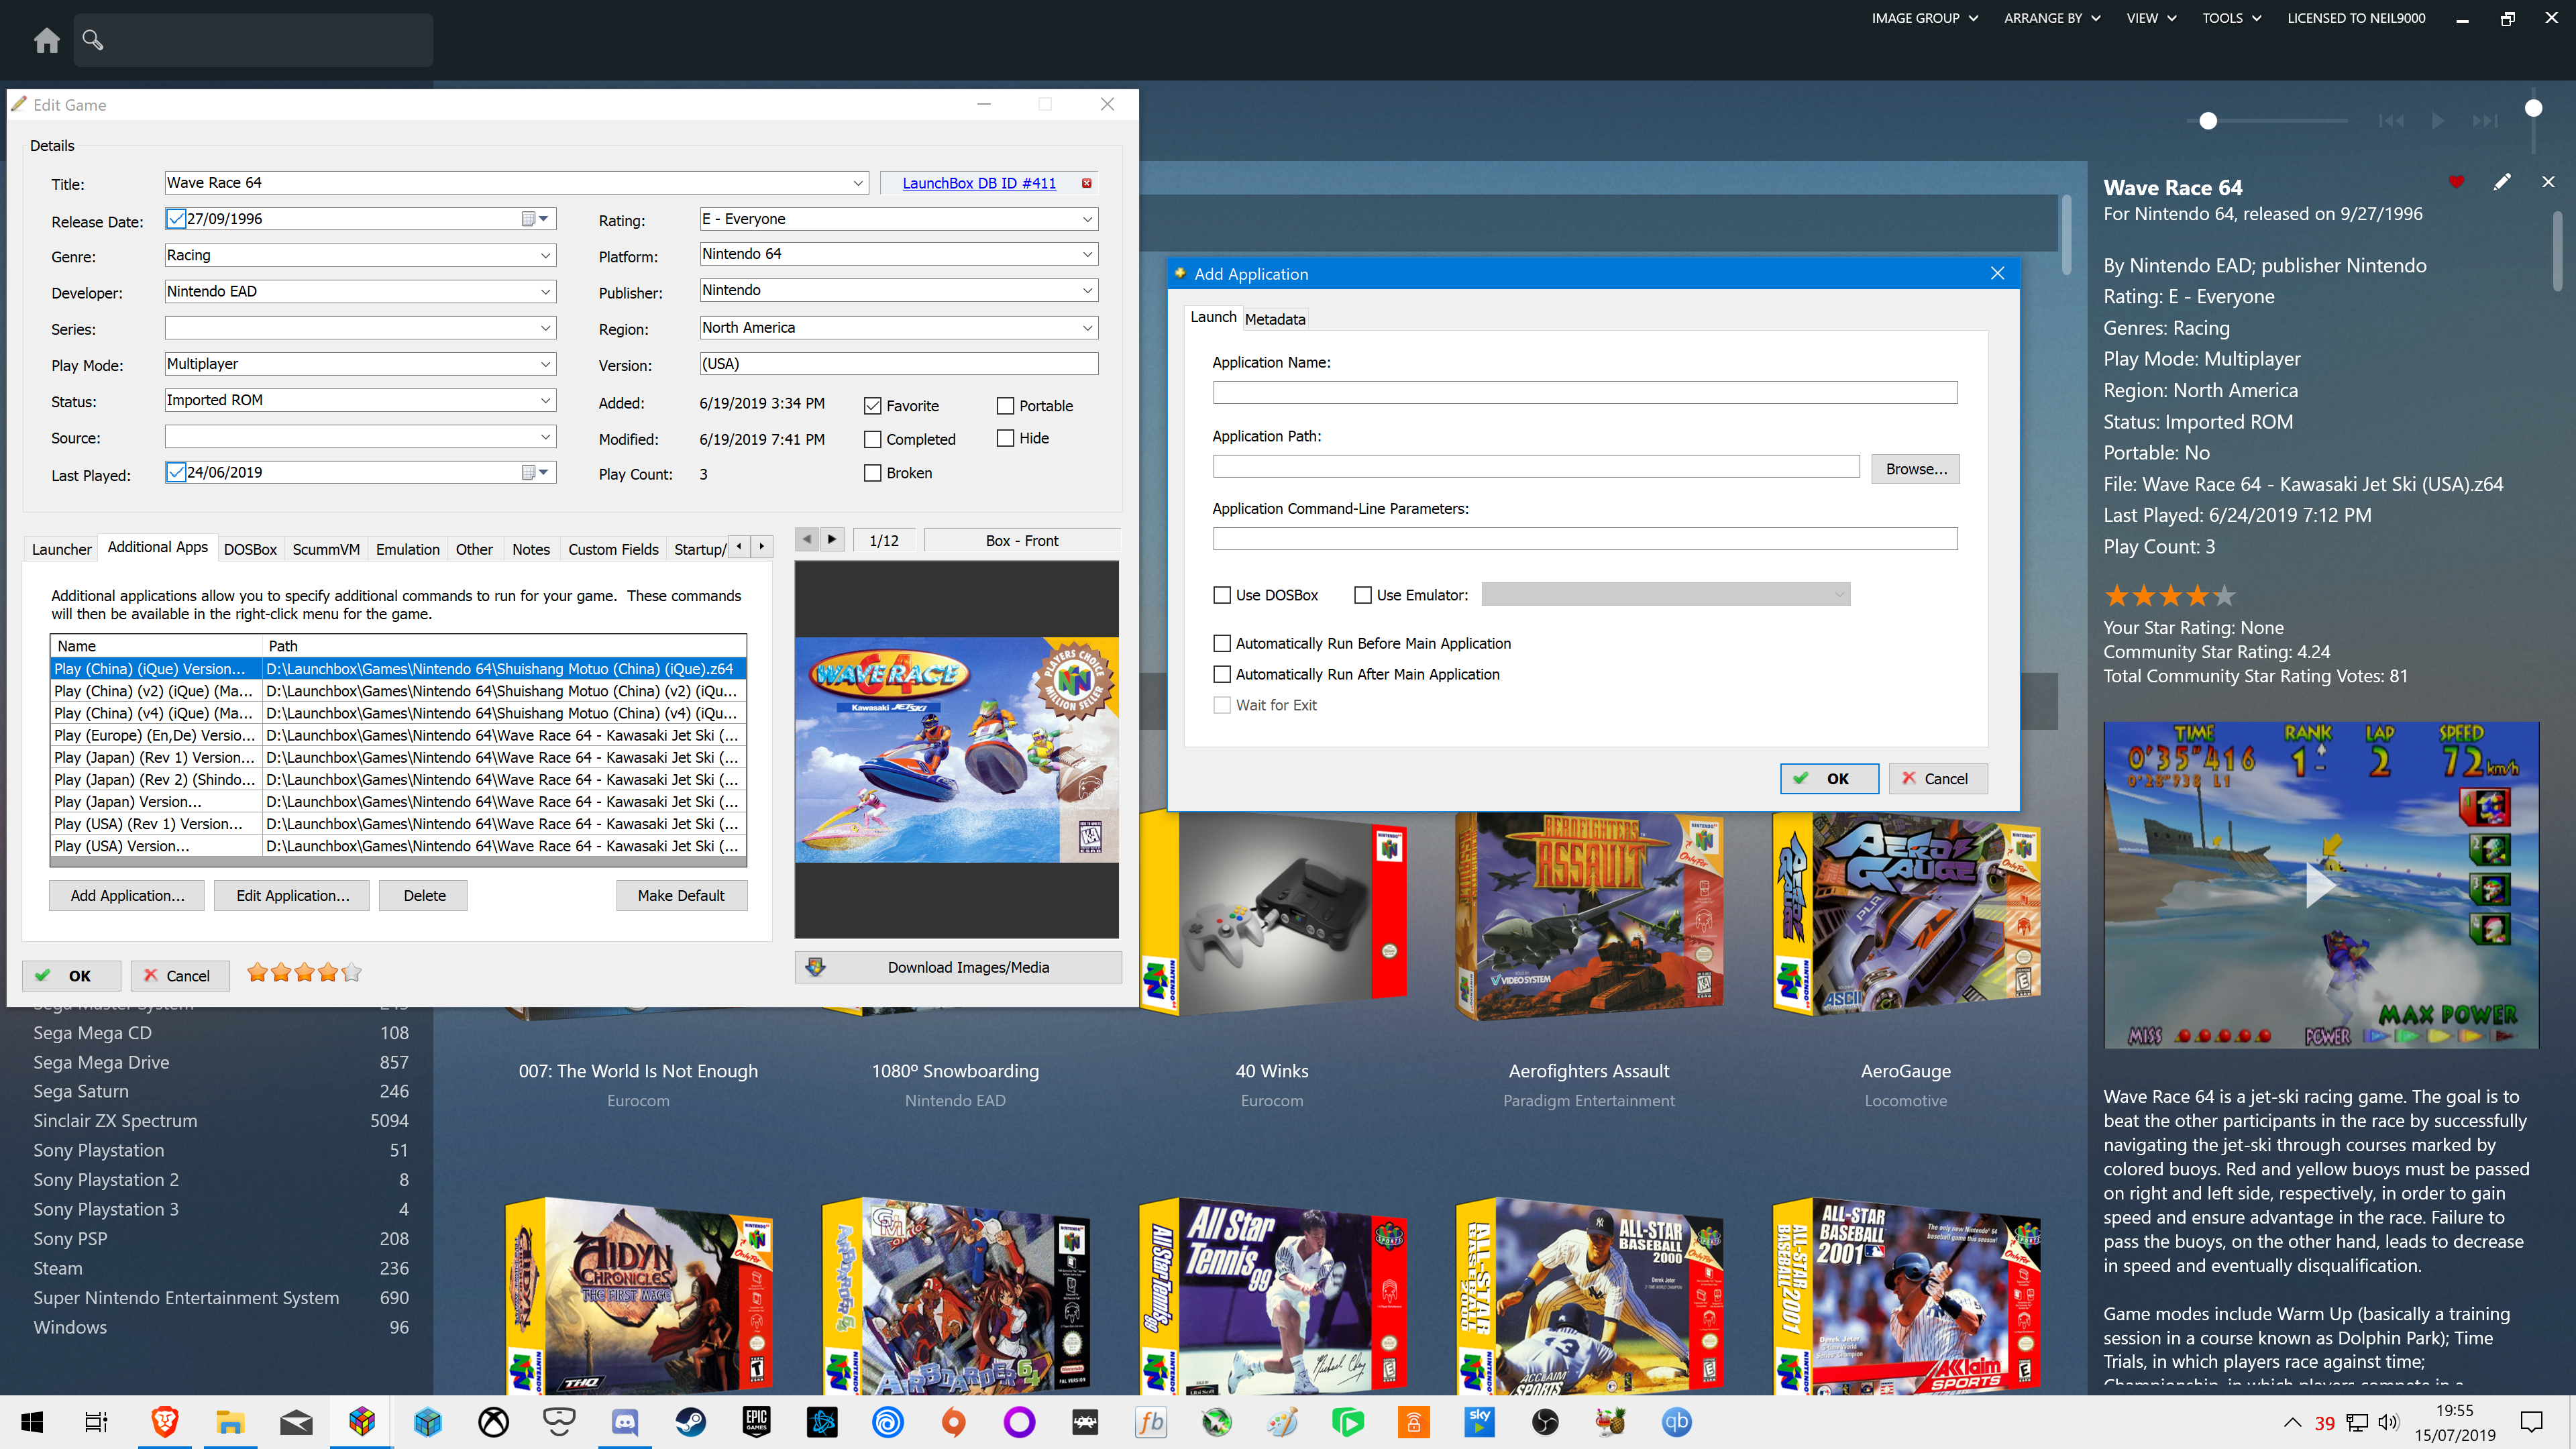Switch to the Launcher tab

point(62,549)
